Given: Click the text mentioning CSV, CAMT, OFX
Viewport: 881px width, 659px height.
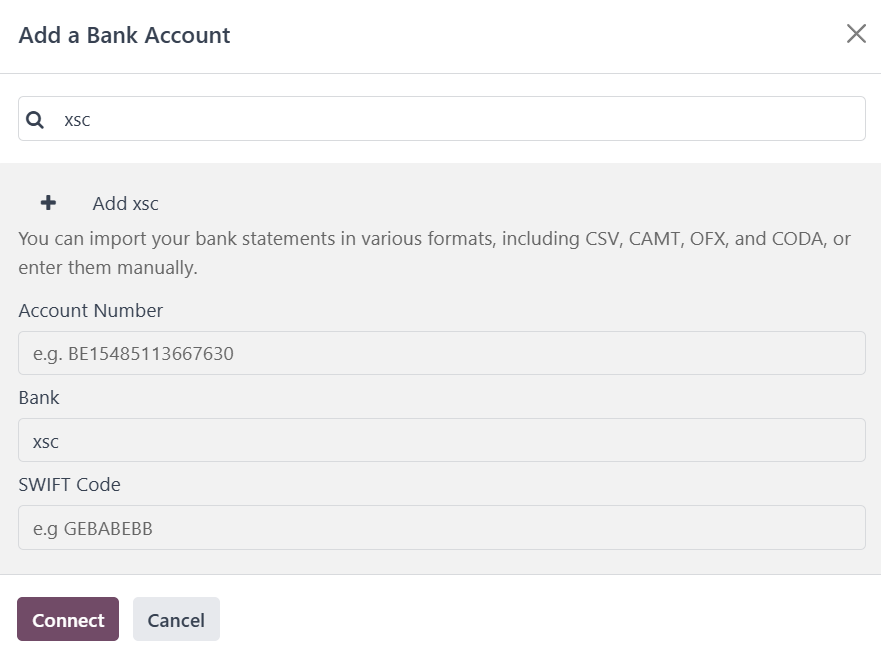Looking at the screenshot, I should tap(434, 239).
